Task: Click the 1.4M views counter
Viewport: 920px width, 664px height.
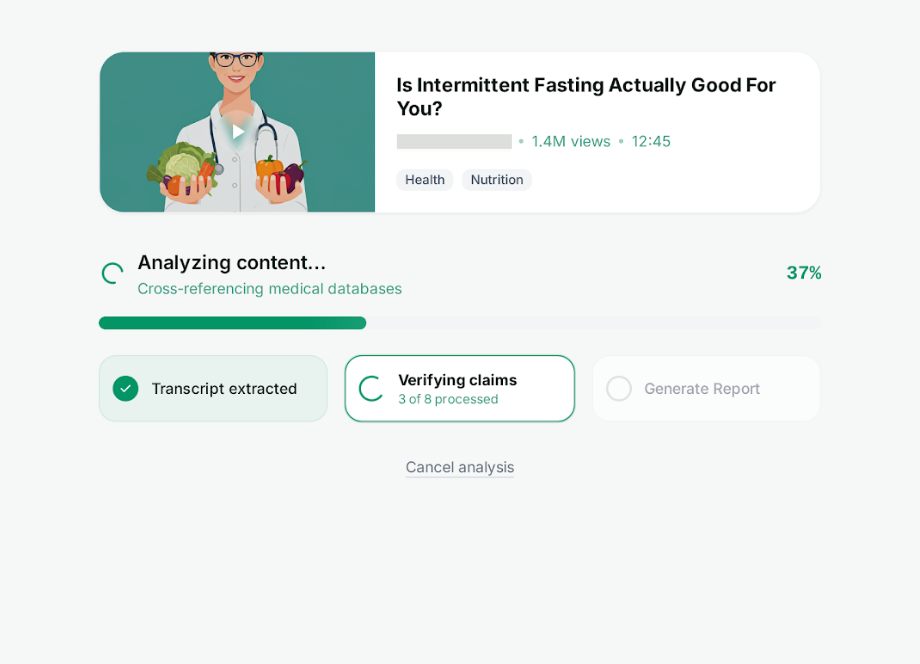Action: click(571, 141)
